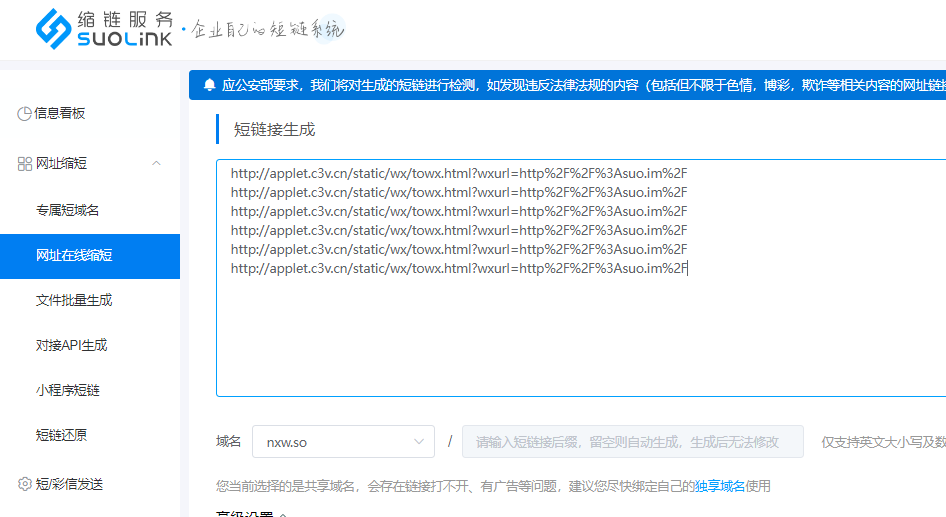Click the bell notification icon in banner
This screenshot has width=946, height=517.
tap(209, 85)
